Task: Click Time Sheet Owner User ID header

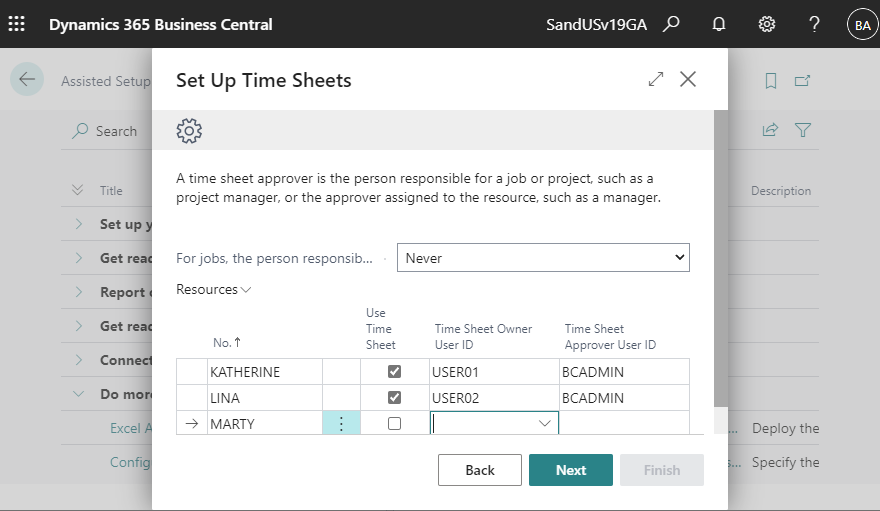Action: (483, 337)
